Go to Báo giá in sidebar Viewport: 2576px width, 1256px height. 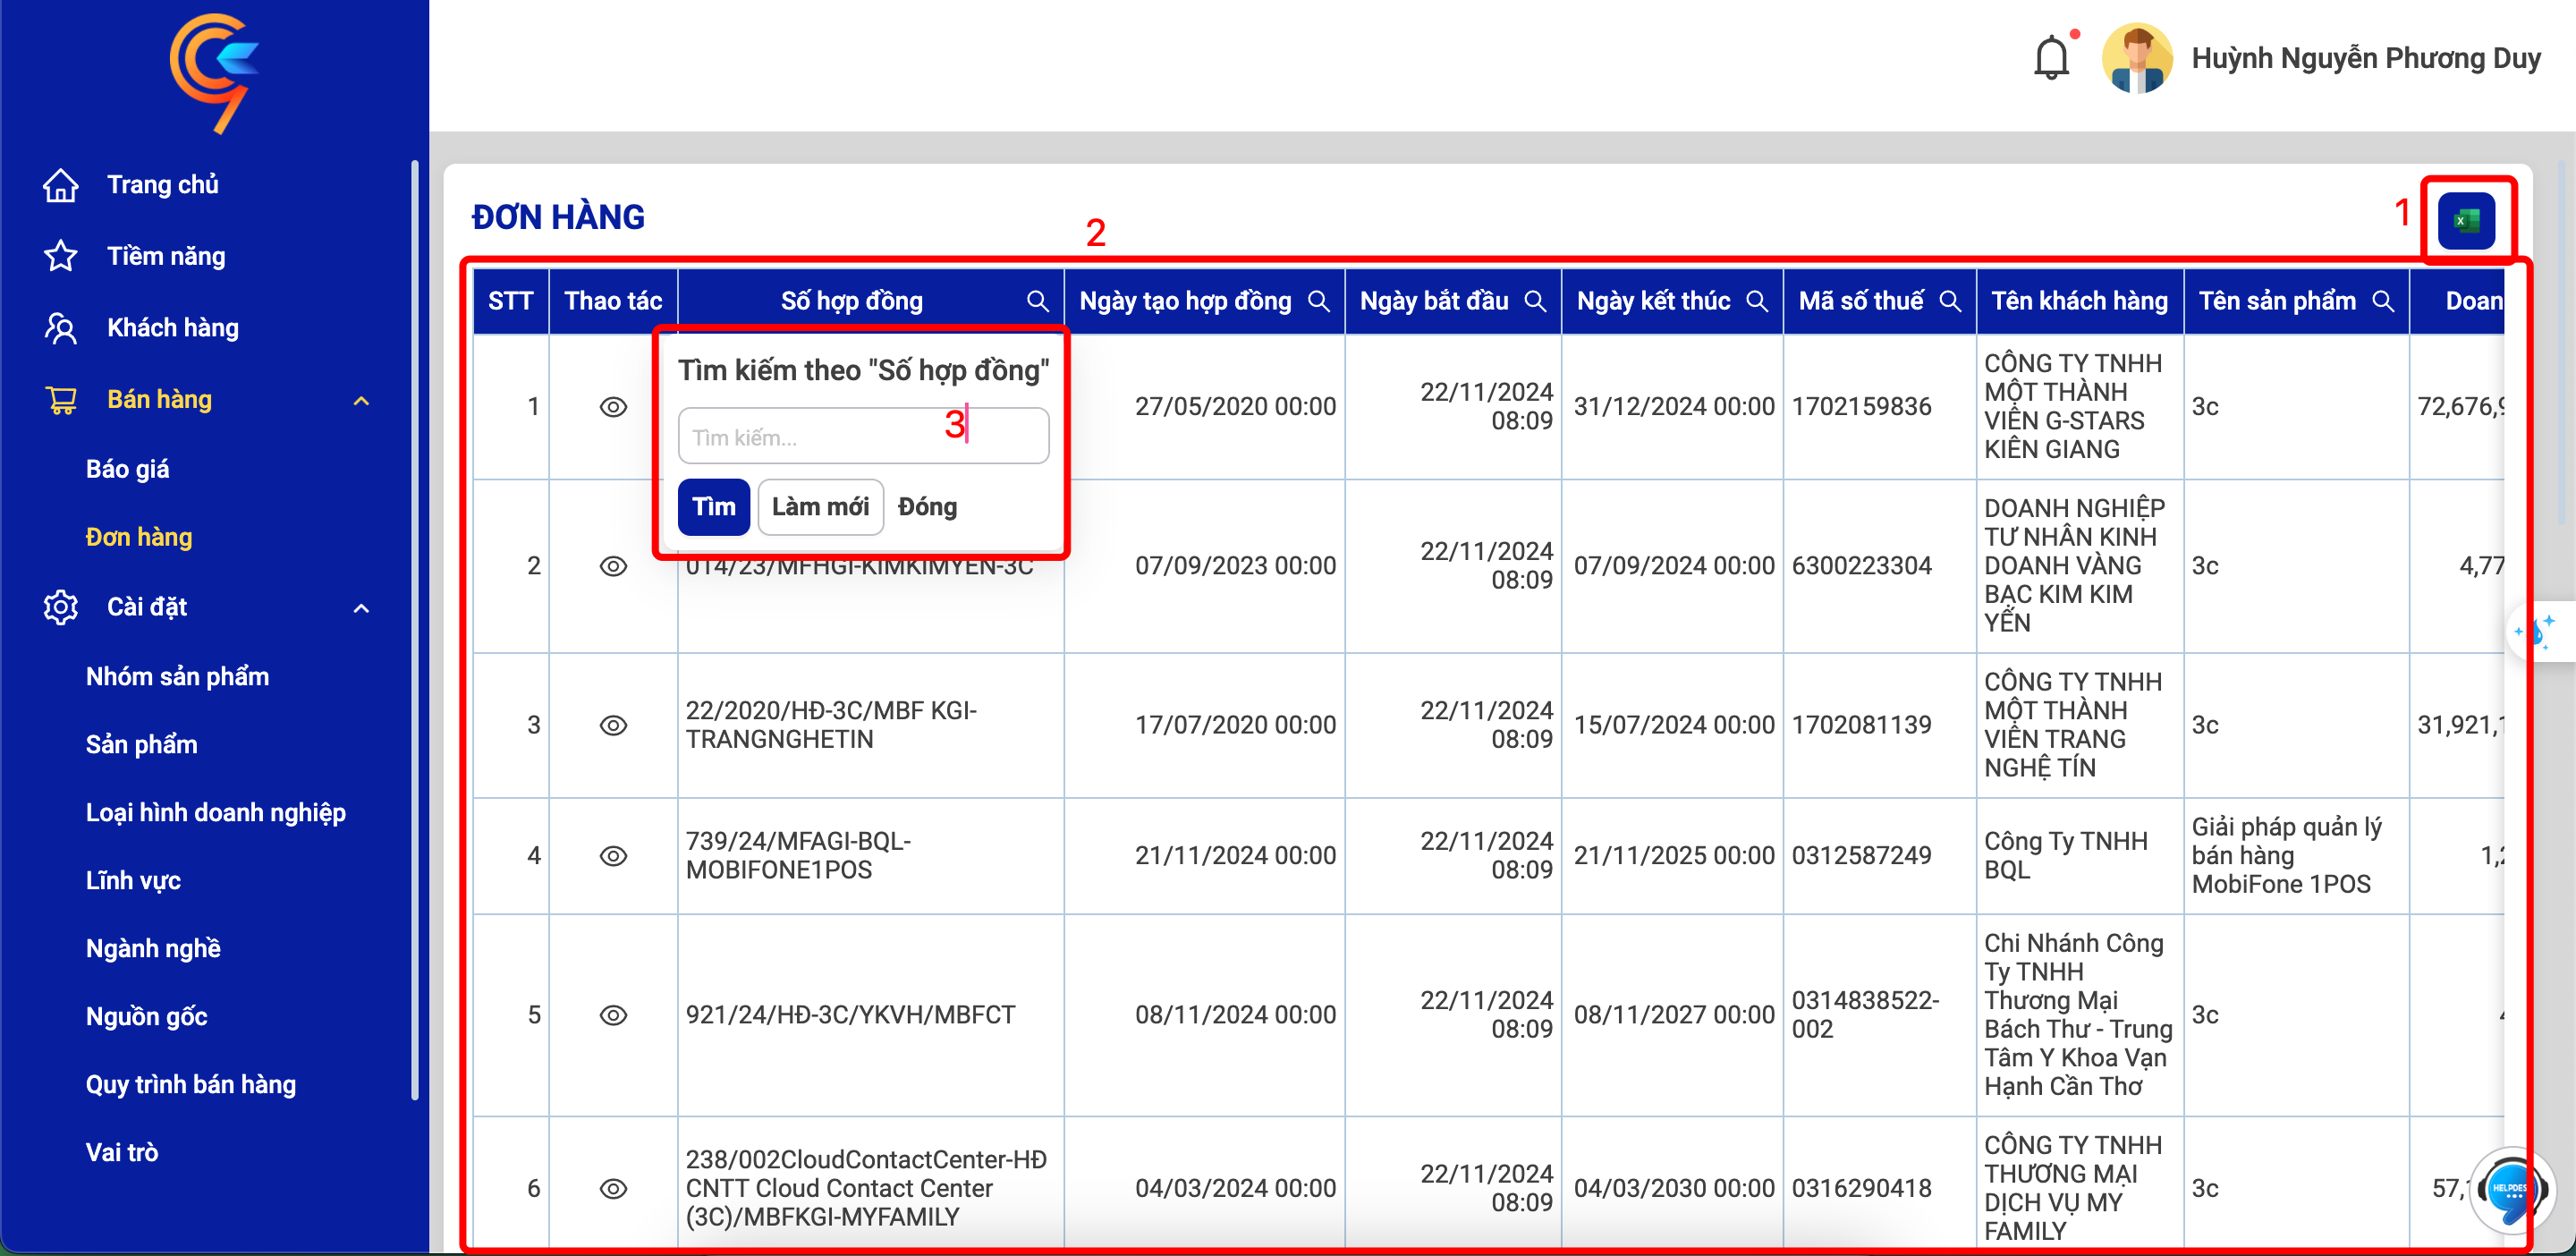(x=127, y=469)
